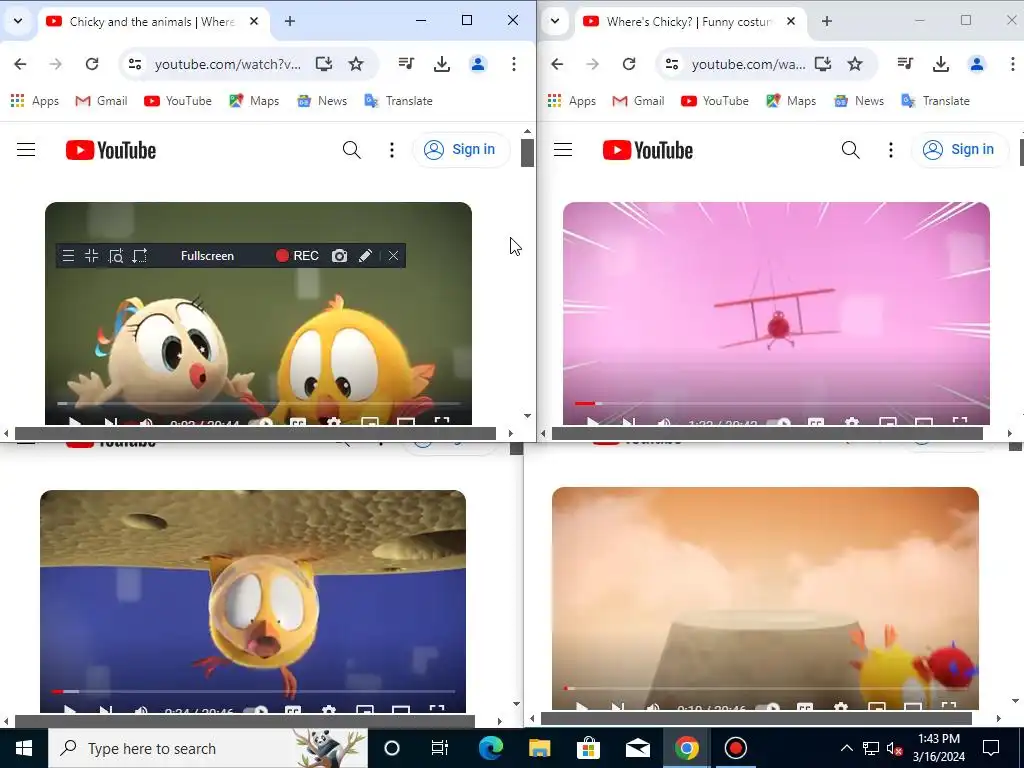Seek on the Chicky and the animals video progress bar

click(x=258, y=404)
